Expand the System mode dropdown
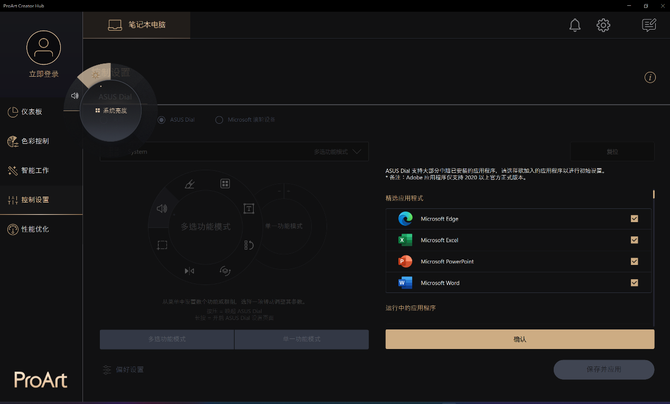This screenshot has height=404, width=670. [234, 152]
